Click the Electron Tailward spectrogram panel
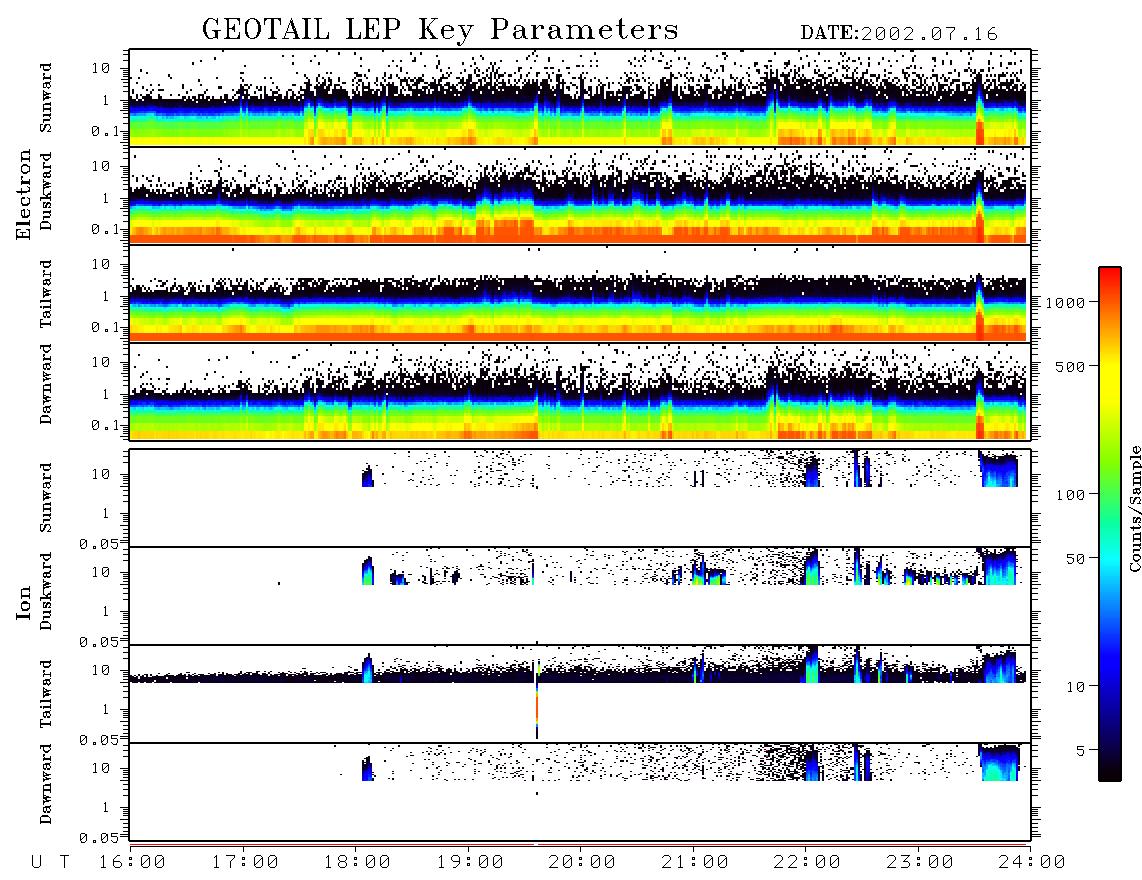 [580, 294]
